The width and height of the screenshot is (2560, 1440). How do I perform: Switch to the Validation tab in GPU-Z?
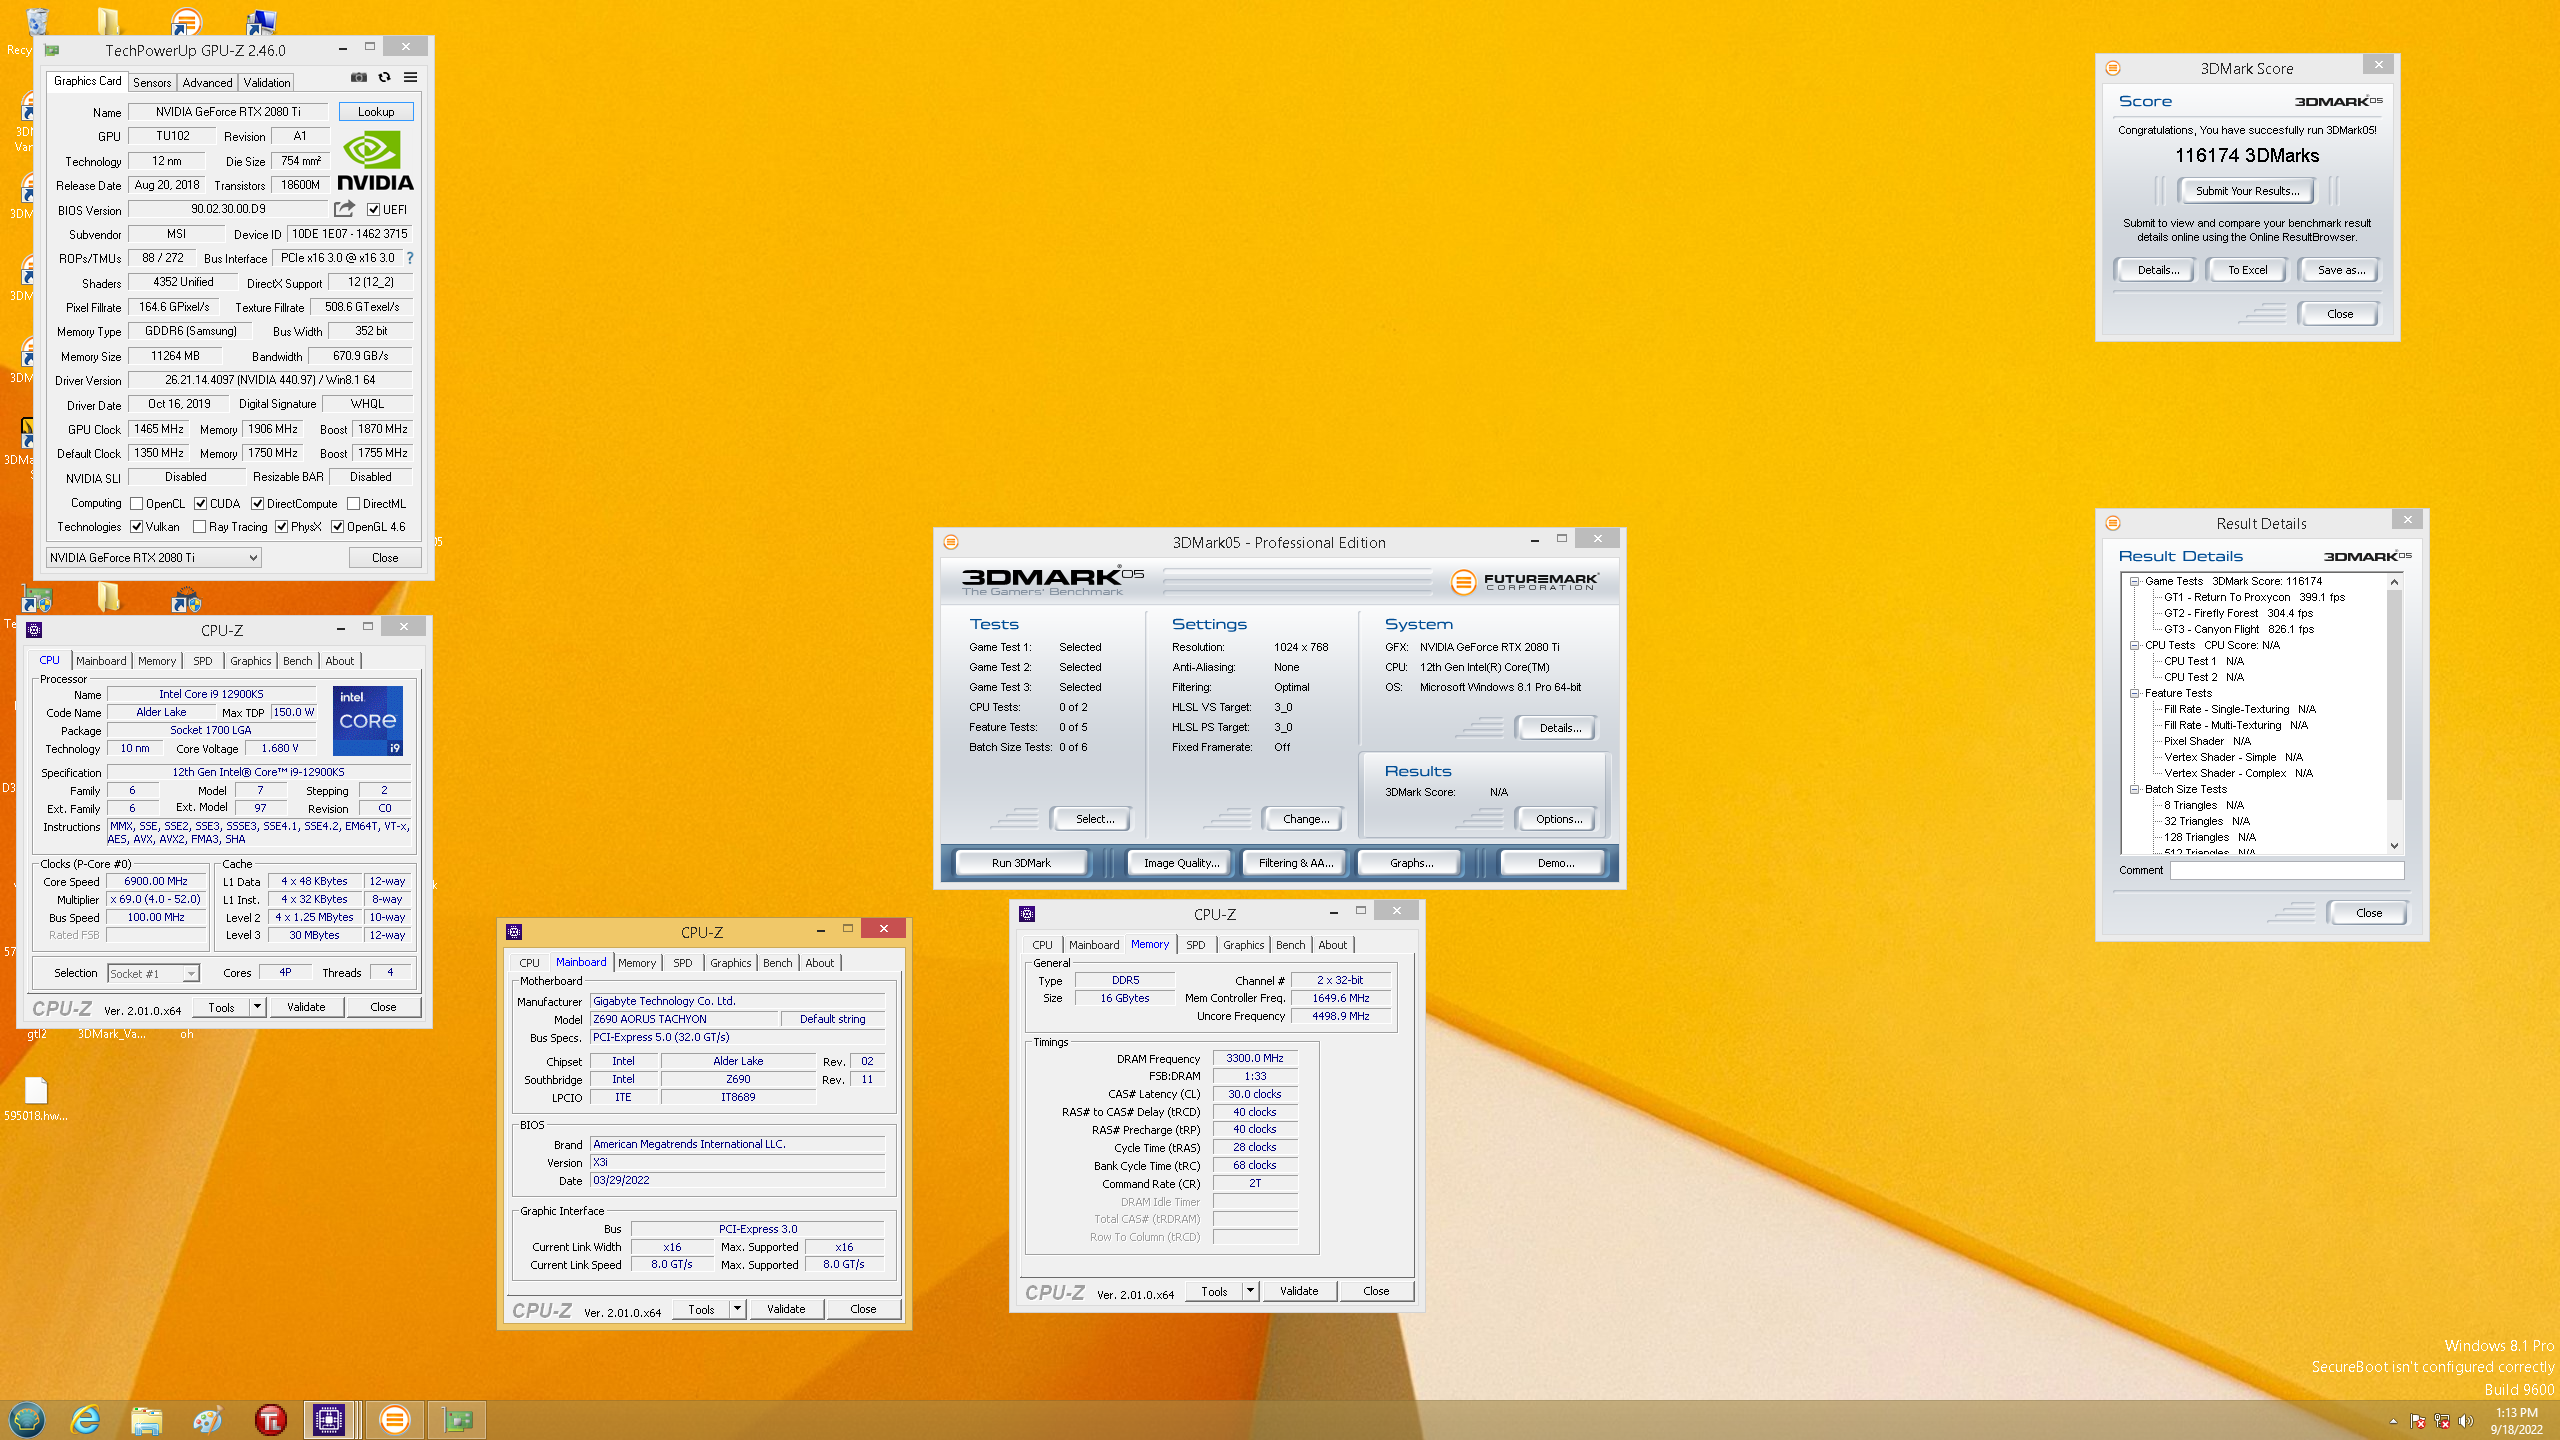tap(267, 82)
